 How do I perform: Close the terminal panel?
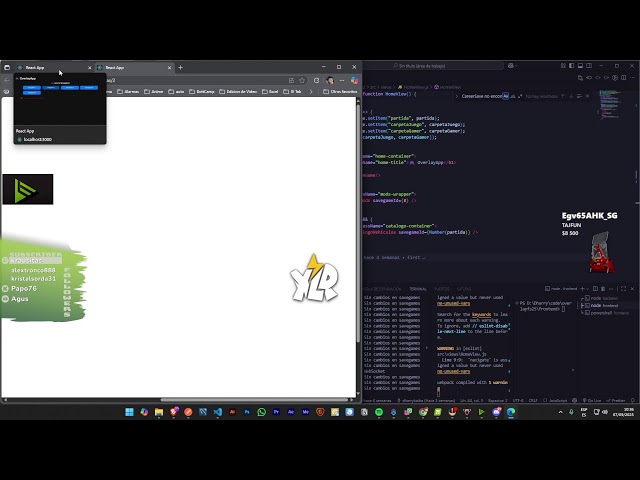(x=632, y=289)
